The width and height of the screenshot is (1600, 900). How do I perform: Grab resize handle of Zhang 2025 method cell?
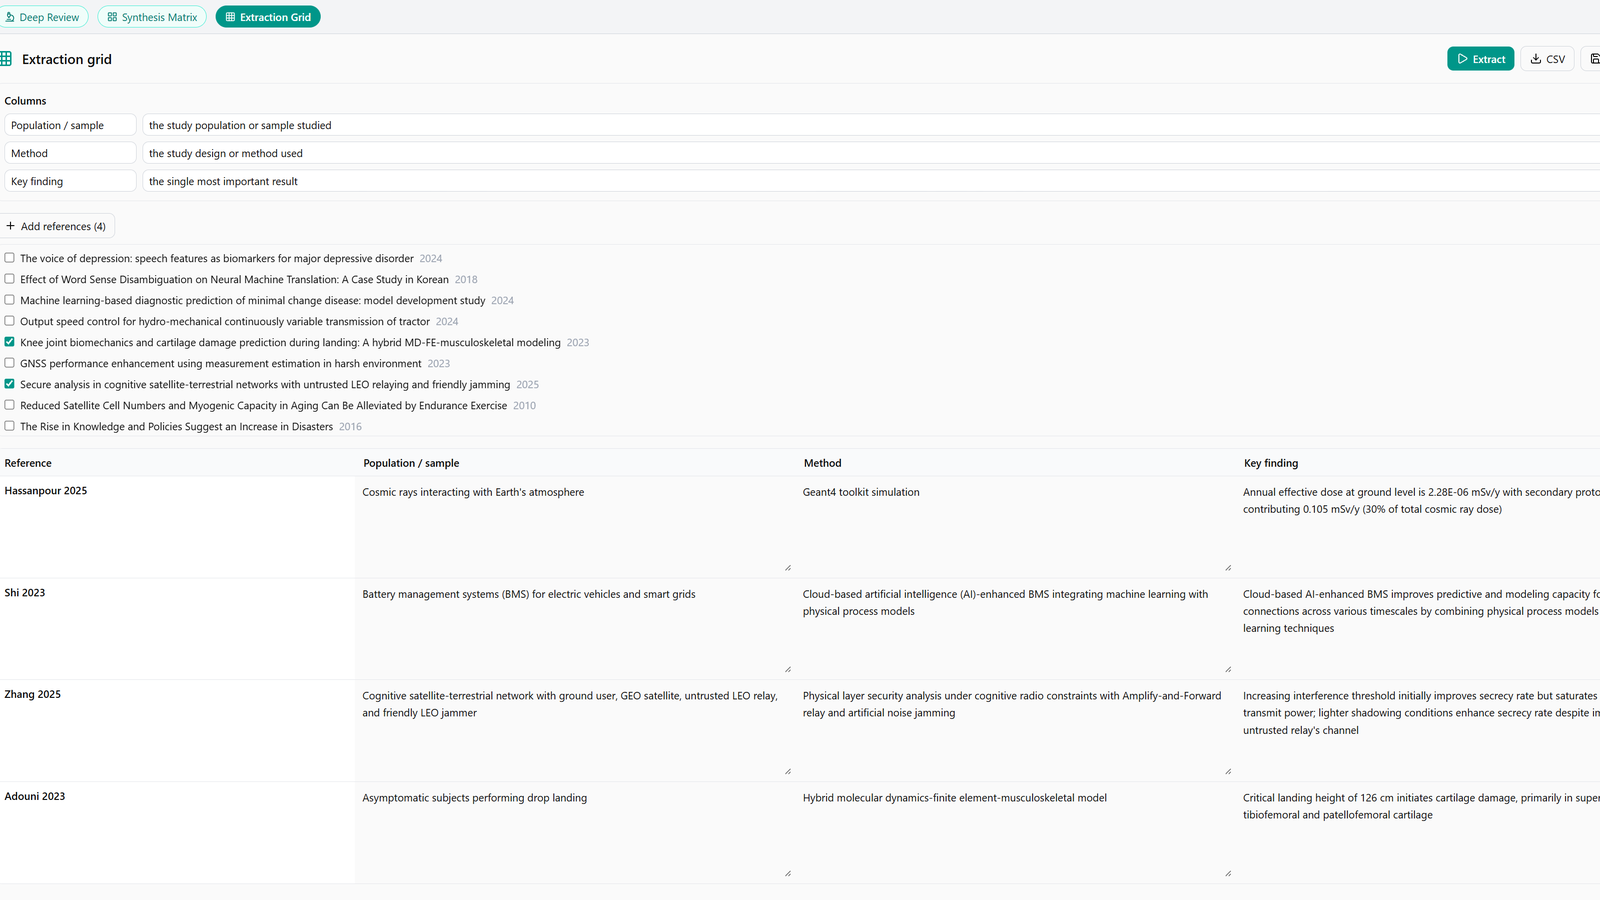1228,771
